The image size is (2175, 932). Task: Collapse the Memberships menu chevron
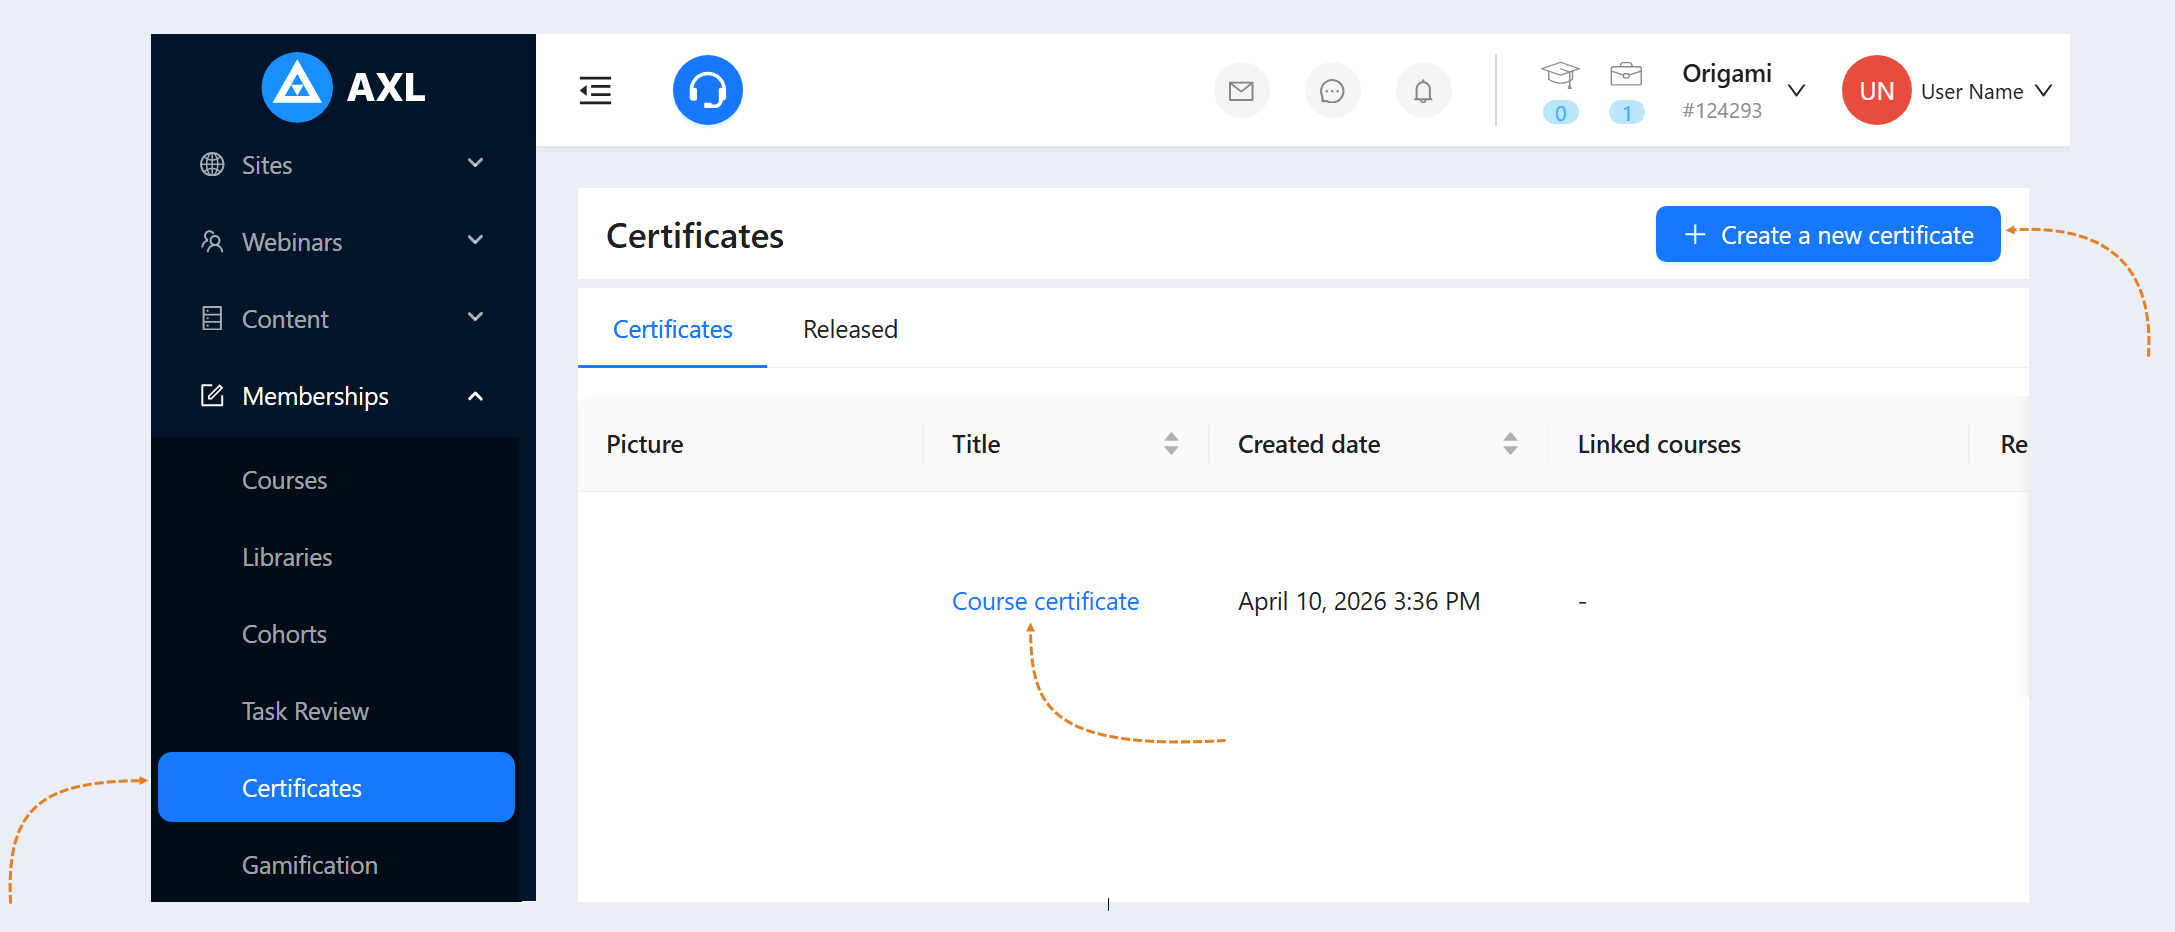tap(476, 396)
